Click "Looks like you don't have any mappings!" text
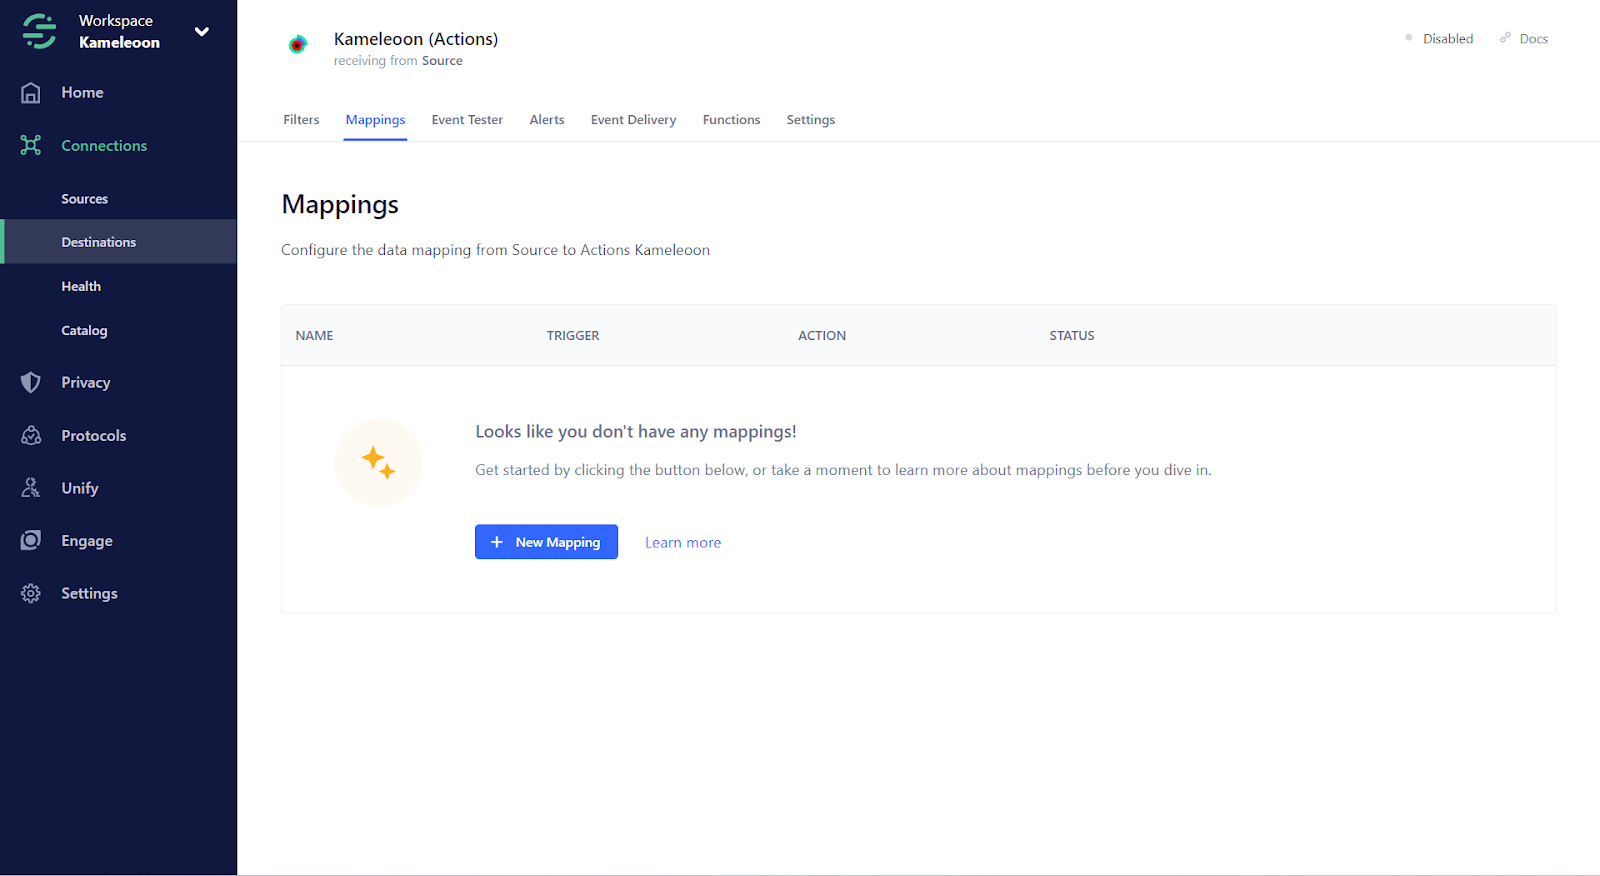This screenshot has width=1600, height=876. pos(636,432)
